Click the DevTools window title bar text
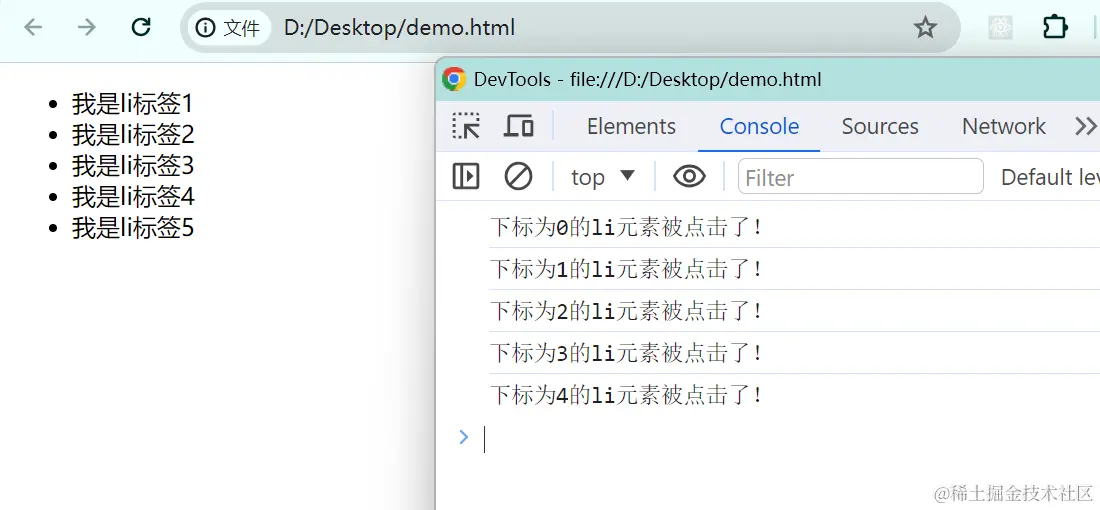This screenshot has width=1100, height=510. 648,79
